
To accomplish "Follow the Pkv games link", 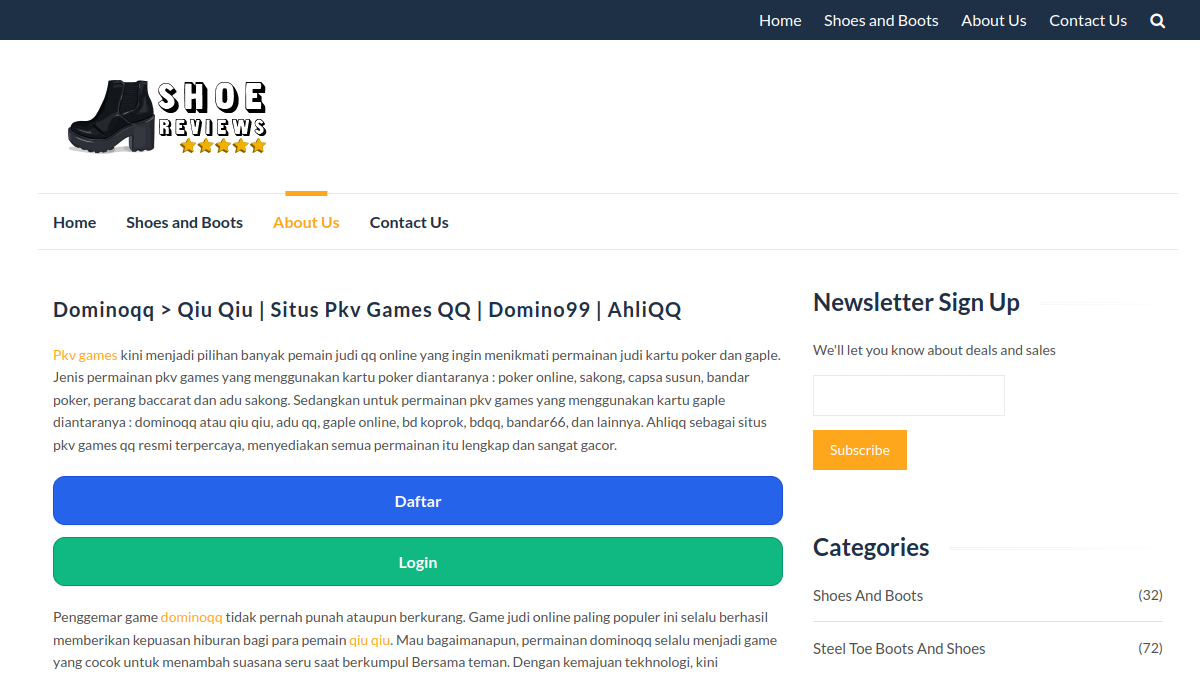I will [x=85, y=355].
